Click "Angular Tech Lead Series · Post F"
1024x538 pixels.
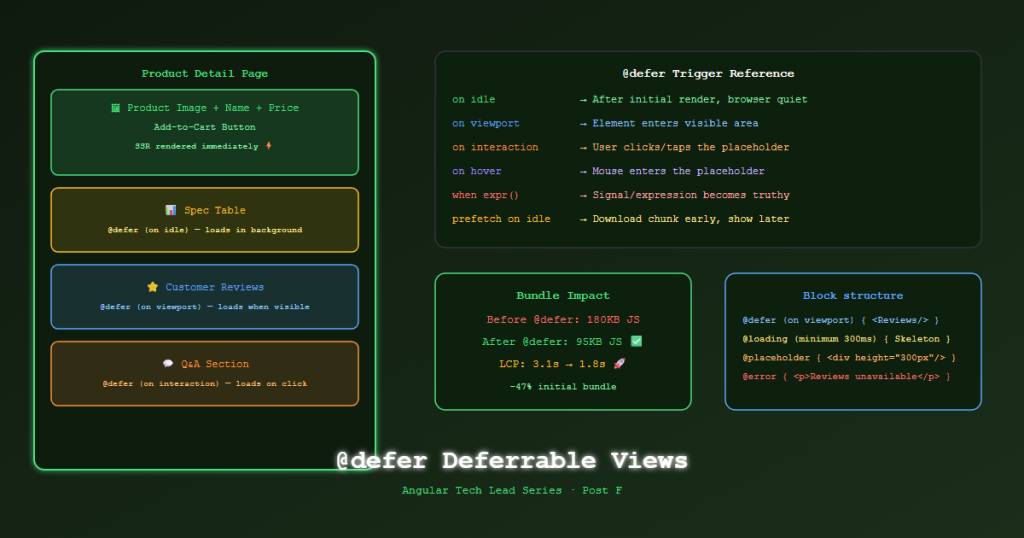pyautogui.click(x=512, y=490)
